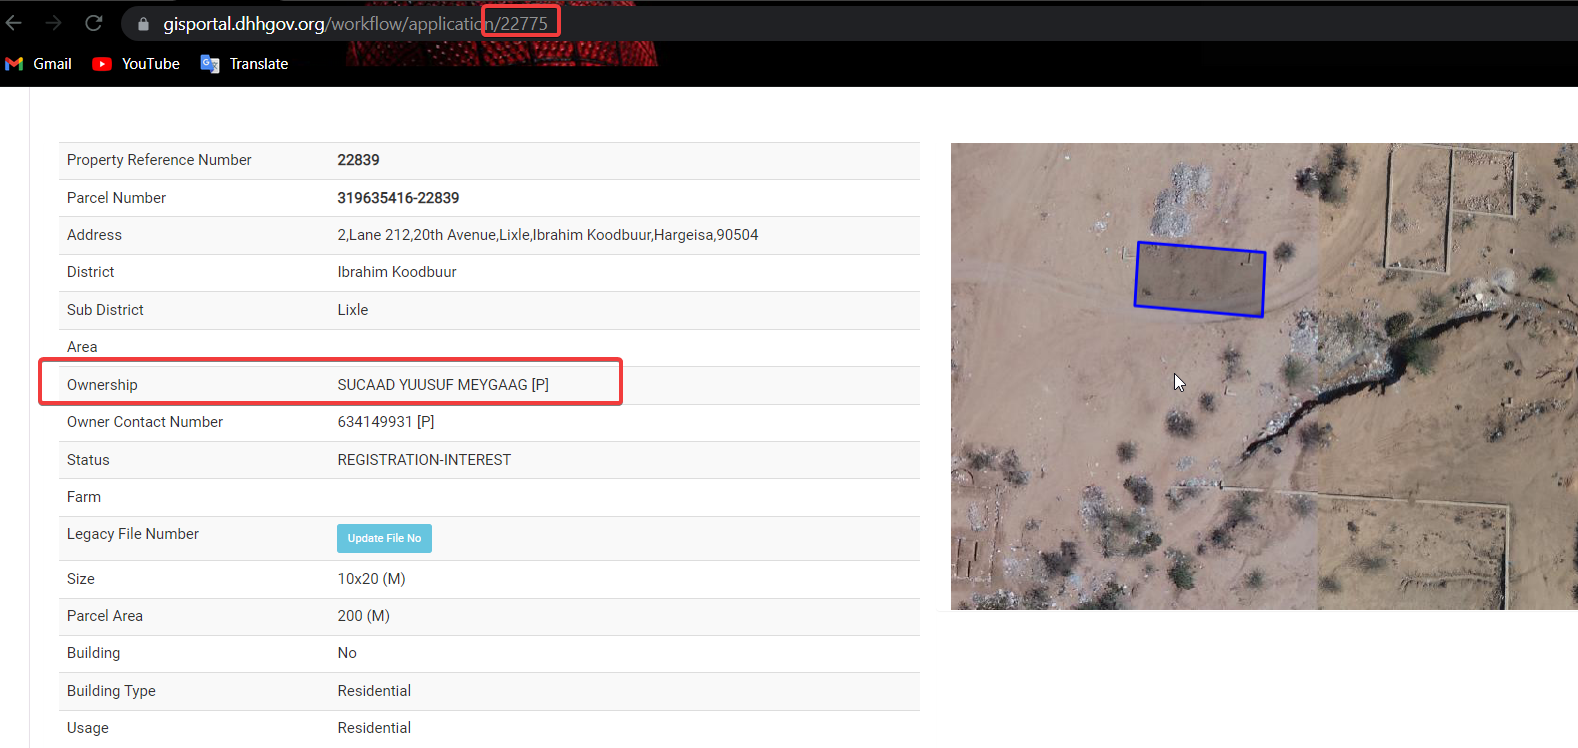Click the Parcel Number label
Screen dimensions: 1578x748
coord(116,198)
